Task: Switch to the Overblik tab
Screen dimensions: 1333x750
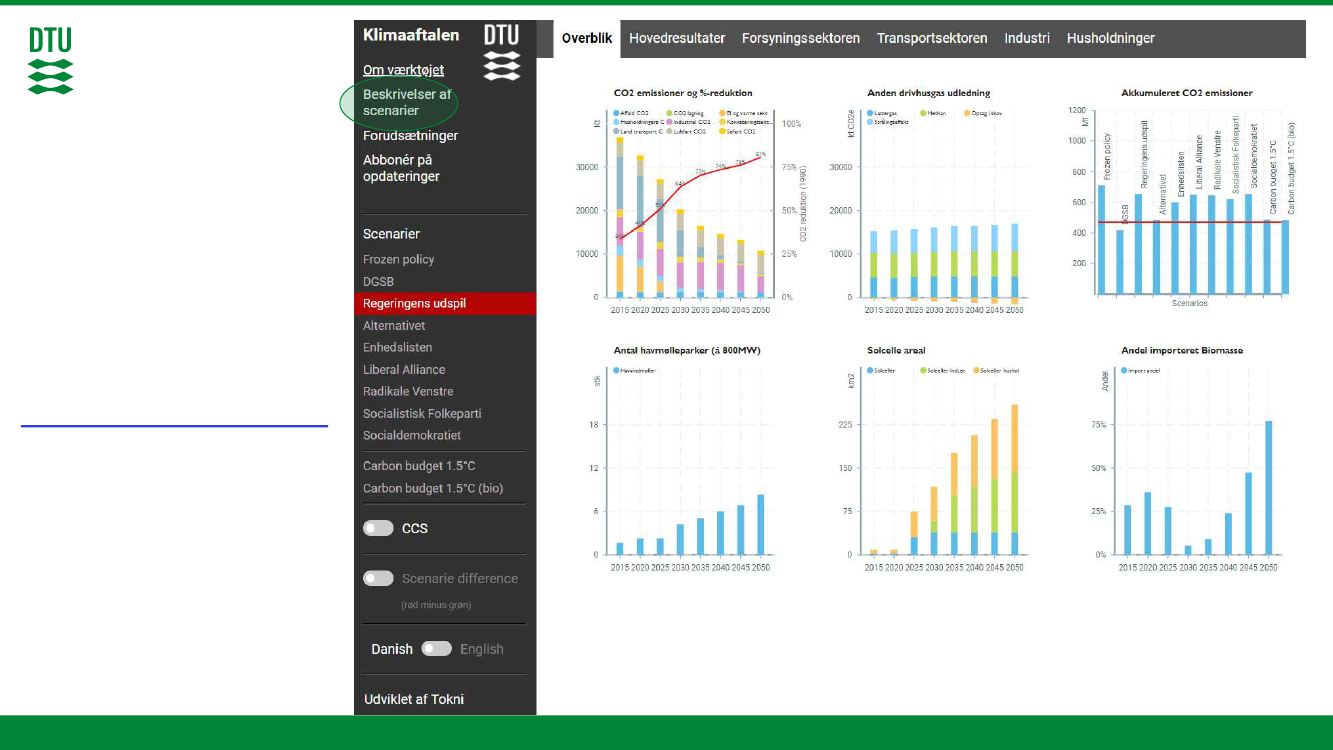Action: coord(587,38)
